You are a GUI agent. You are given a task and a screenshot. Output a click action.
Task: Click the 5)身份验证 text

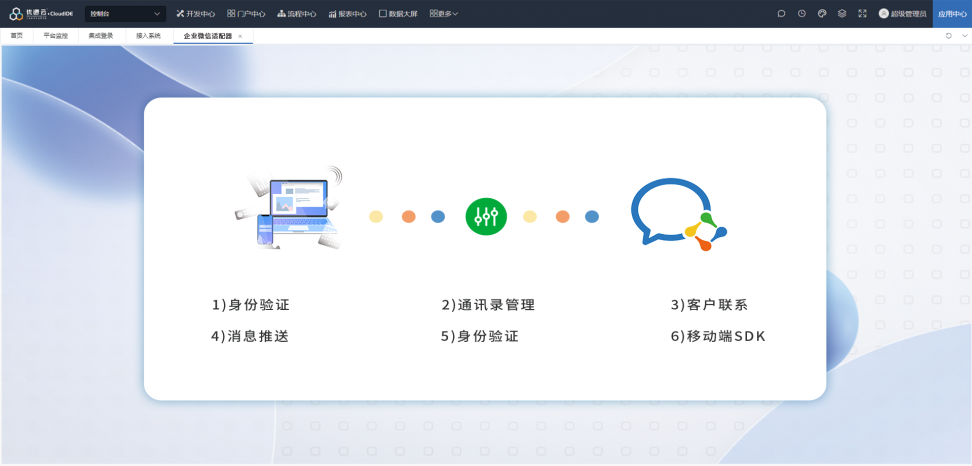click(480, 336)
